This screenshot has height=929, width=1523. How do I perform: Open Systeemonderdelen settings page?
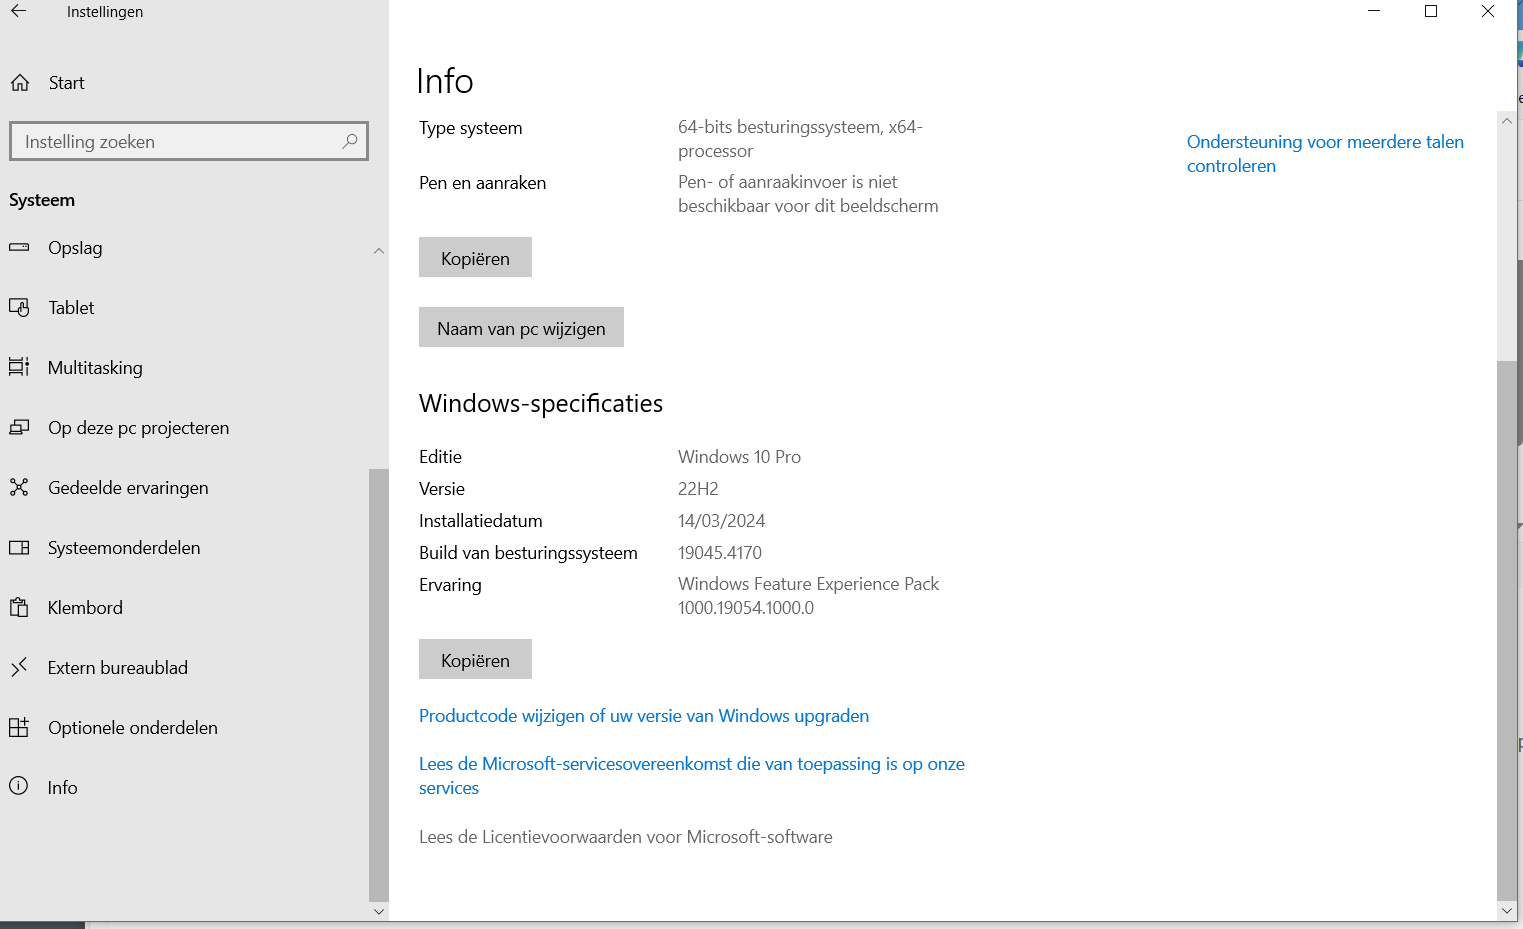coord(124,548)
